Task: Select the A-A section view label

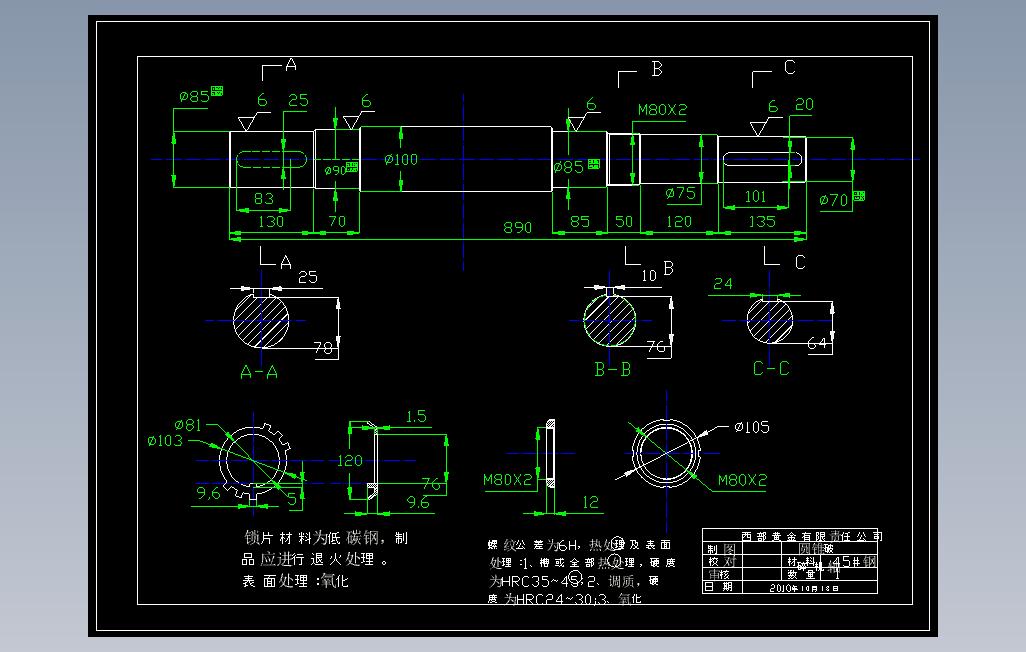Action: pos(259,372)
